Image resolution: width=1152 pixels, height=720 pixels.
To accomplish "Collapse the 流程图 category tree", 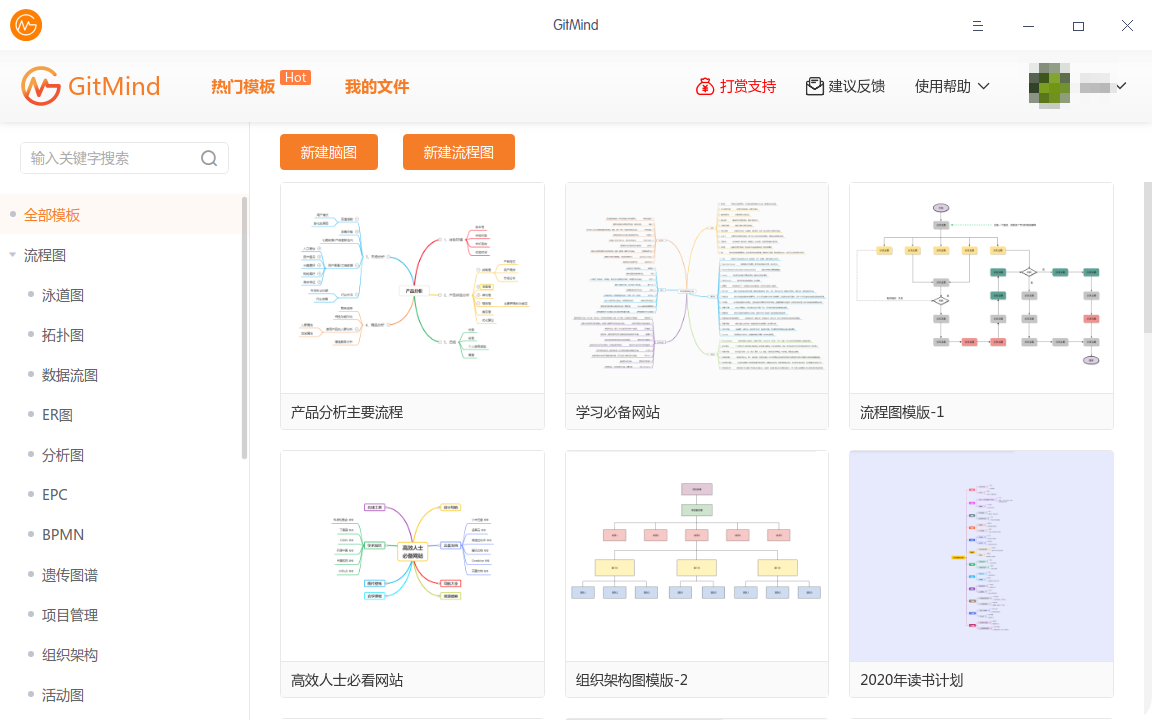I will click(12, 255).
